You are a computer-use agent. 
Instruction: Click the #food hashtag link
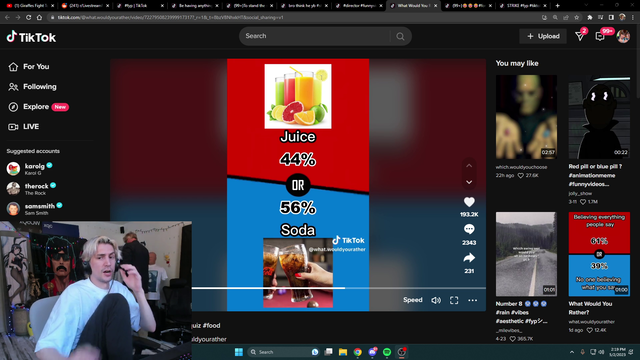[212, 325]
